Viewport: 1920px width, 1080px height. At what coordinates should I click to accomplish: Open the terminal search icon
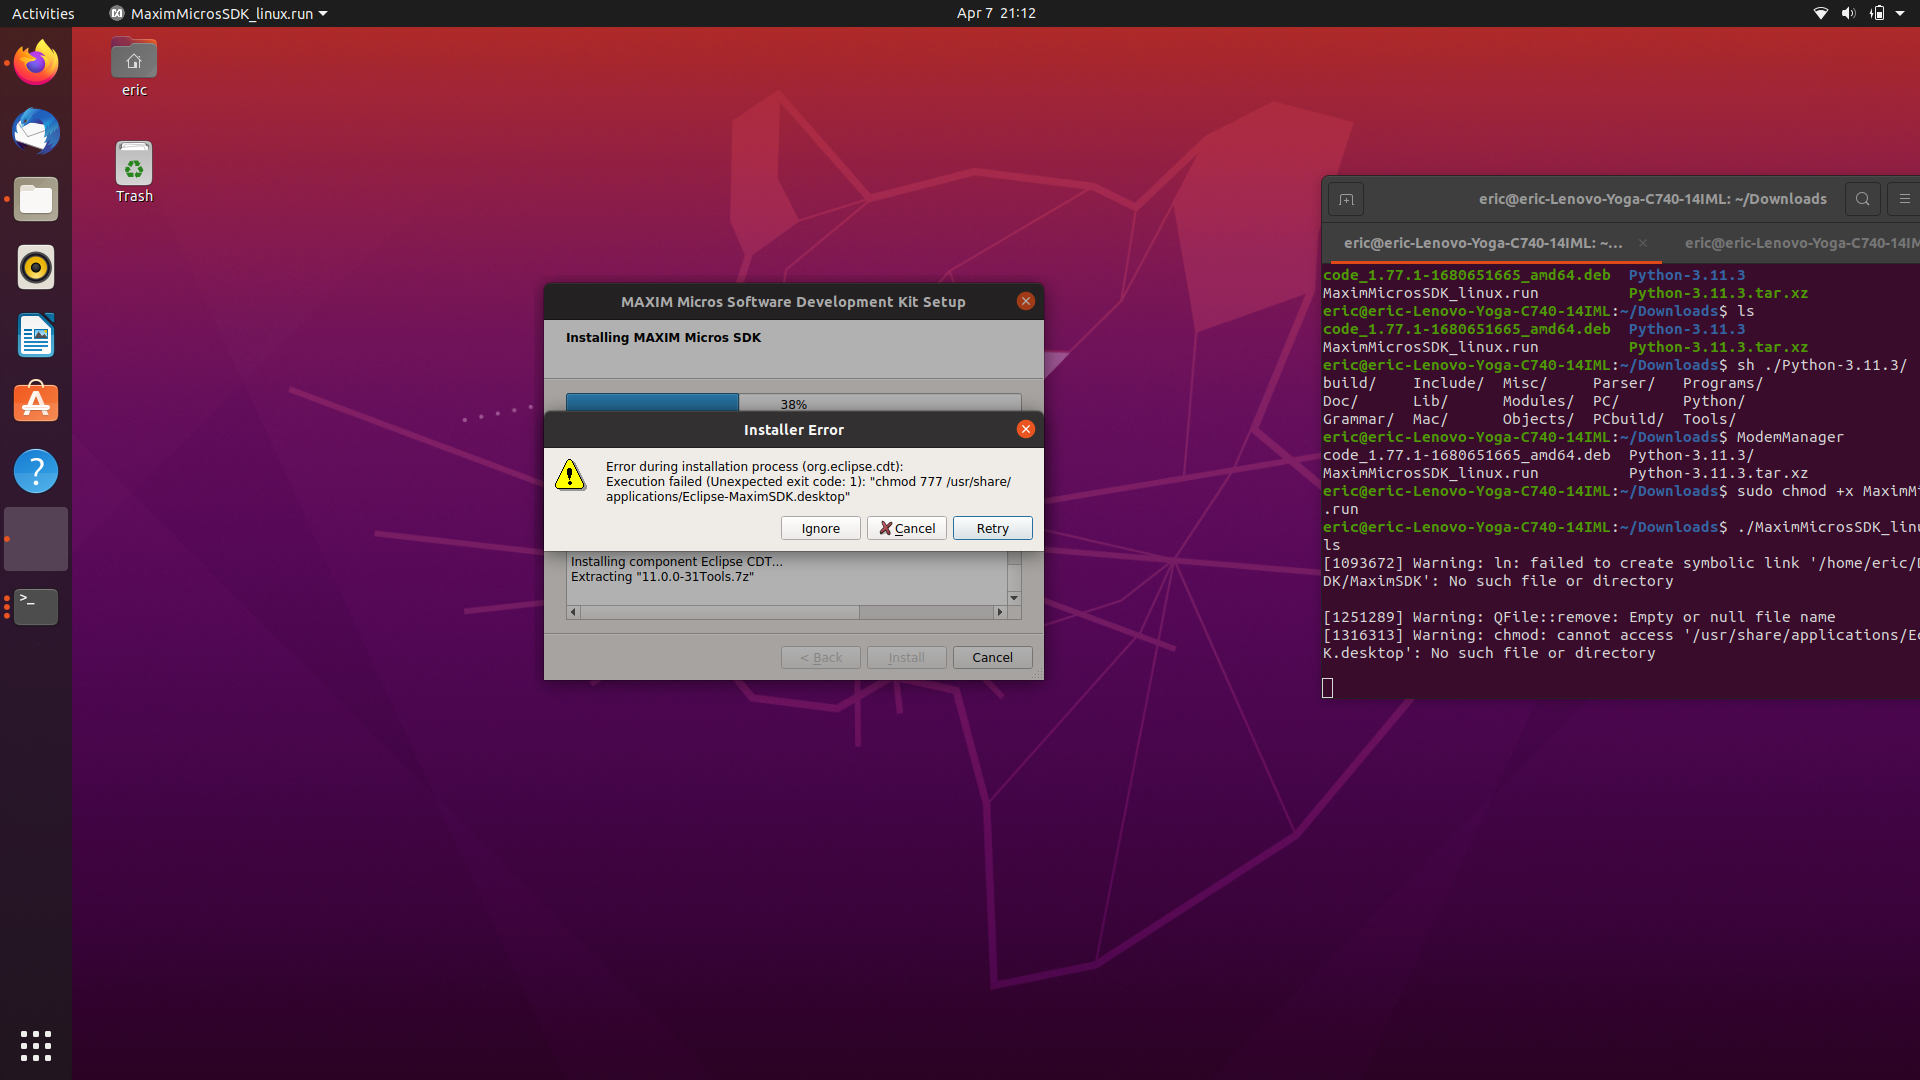tap(1862, 199)
